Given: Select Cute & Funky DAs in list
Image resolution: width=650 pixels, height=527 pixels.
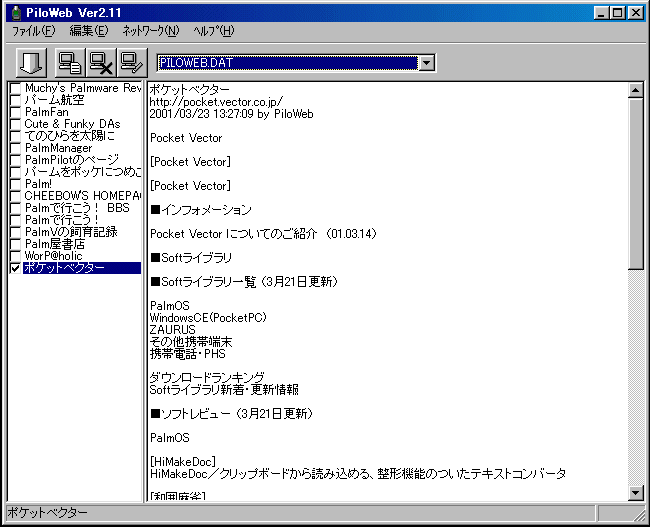Looking at the screenshot, I should coord(72,124).
